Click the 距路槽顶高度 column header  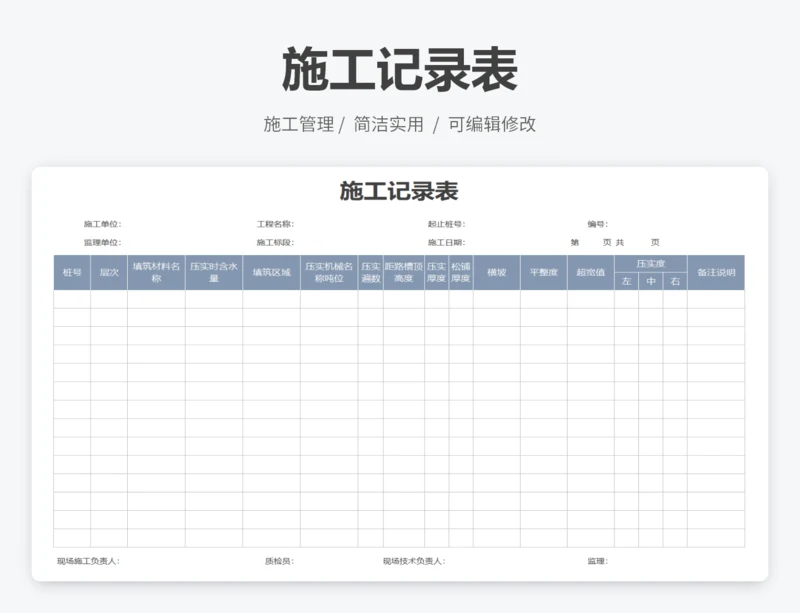404,273
